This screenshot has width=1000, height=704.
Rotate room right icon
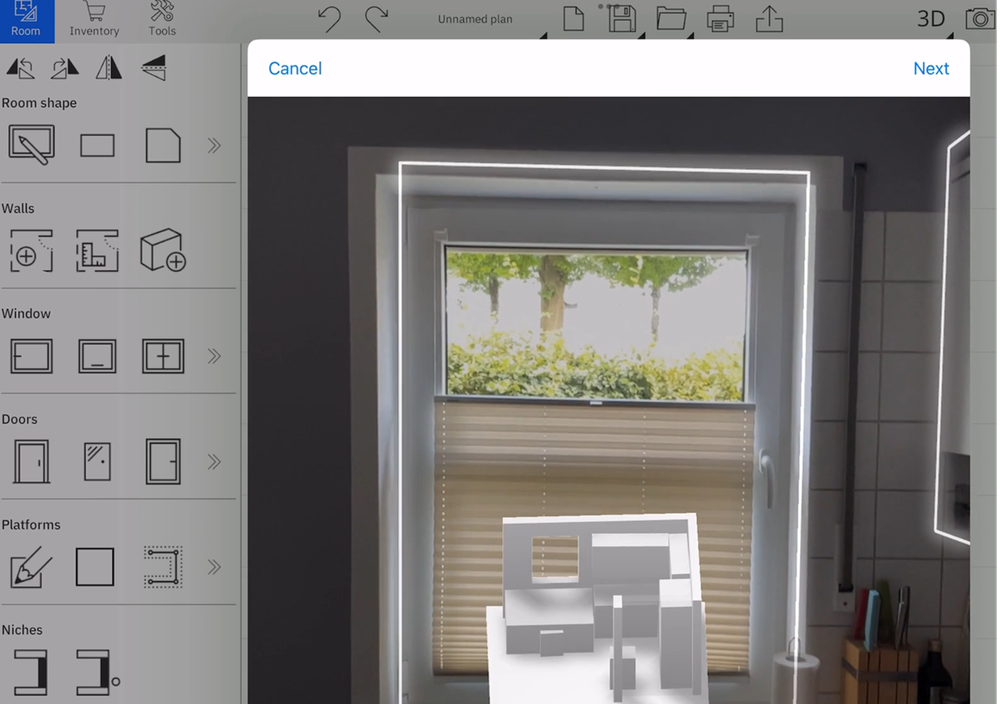(x=64, y=68)
